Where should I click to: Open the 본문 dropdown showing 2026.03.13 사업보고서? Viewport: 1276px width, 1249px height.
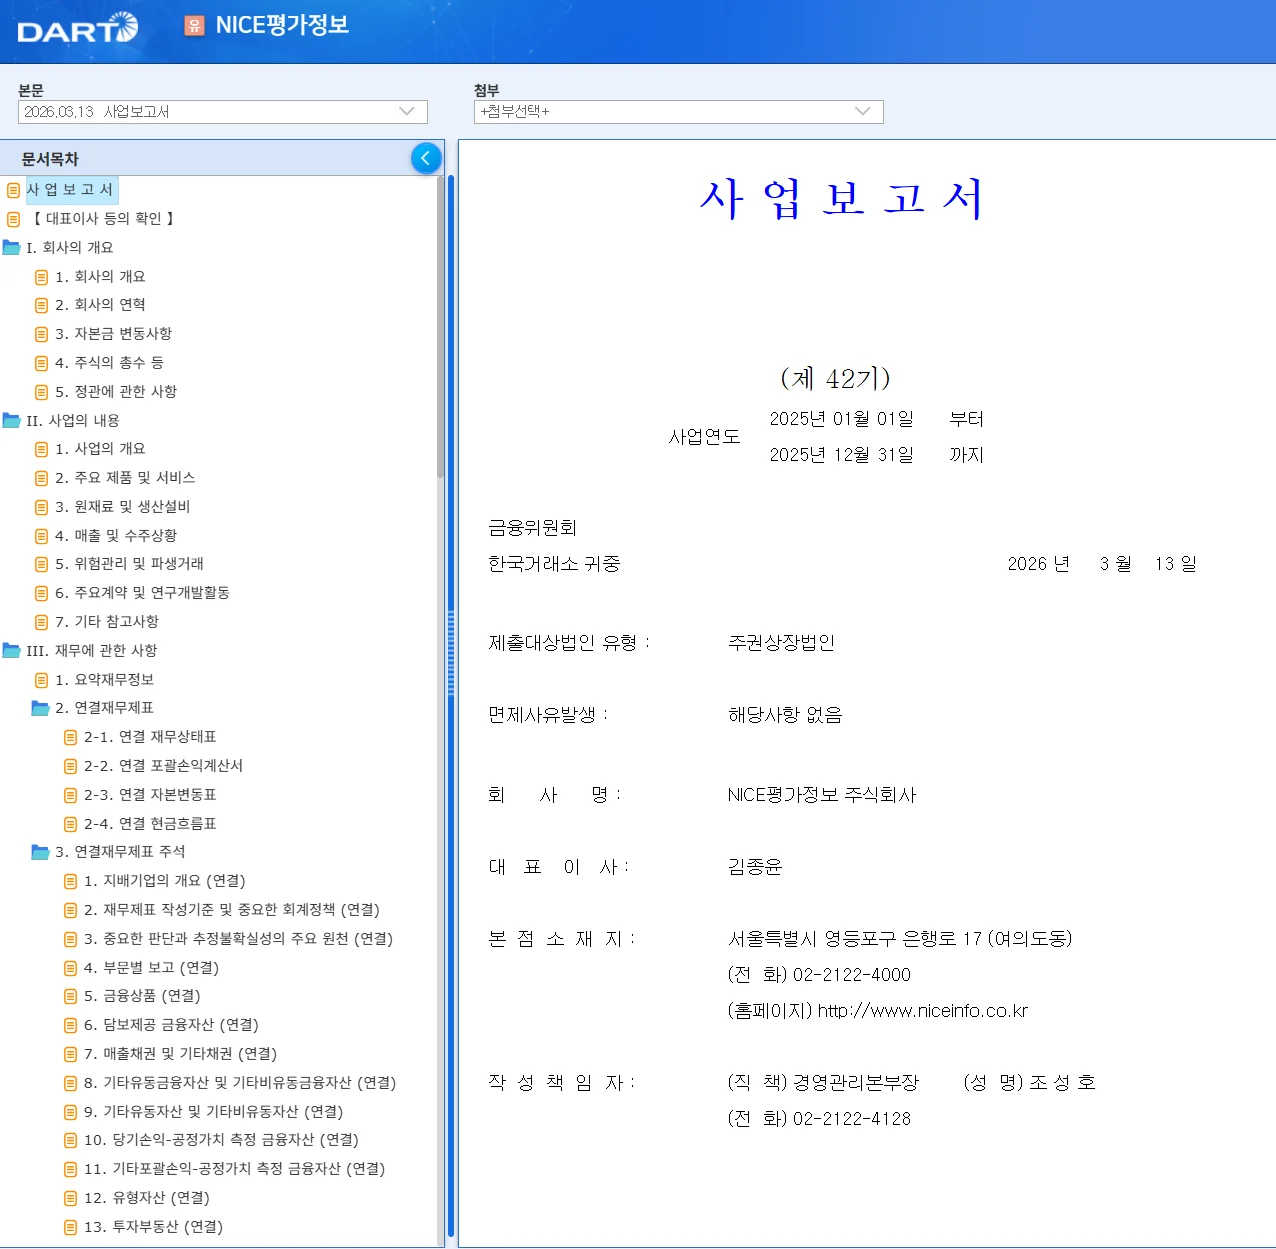tap(223, 112)
